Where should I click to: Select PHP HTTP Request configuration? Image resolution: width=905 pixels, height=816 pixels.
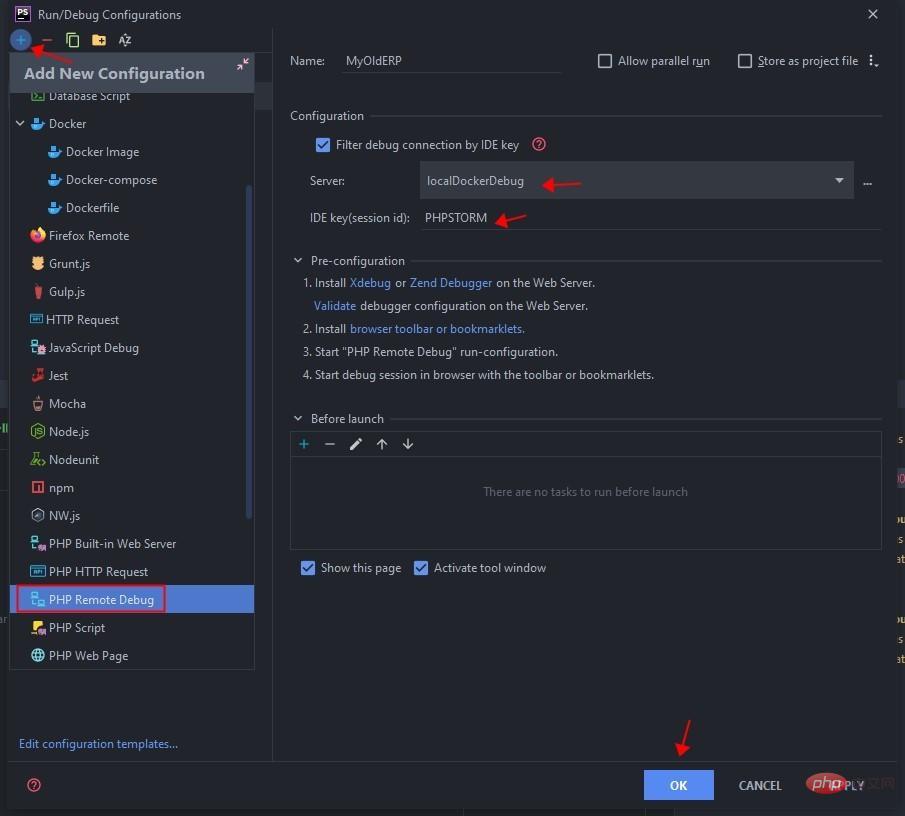pos(132,571)
